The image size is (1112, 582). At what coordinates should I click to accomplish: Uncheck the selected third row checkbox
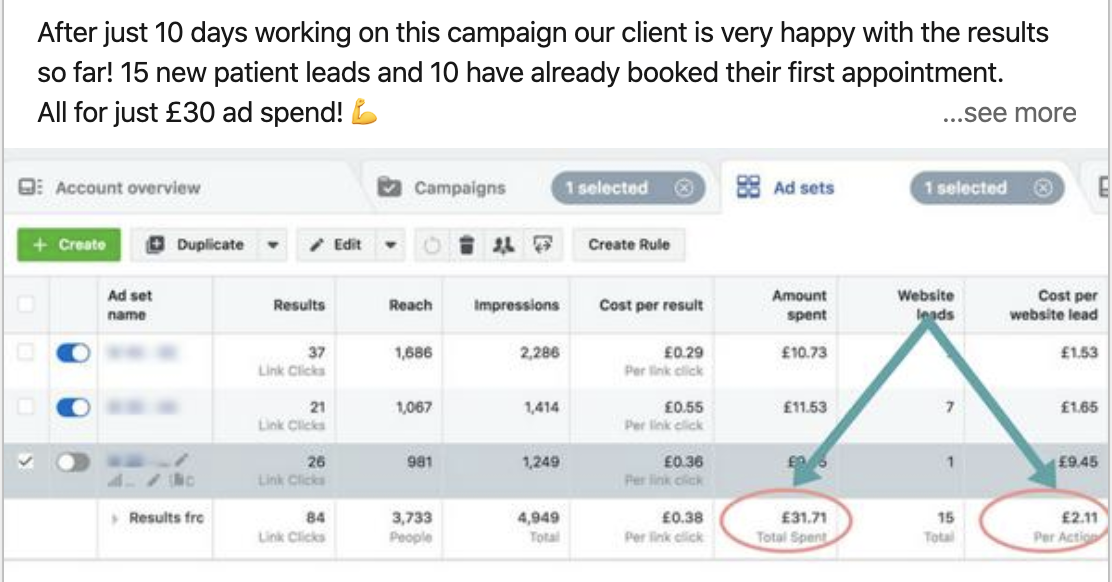[x=26, y=461]
